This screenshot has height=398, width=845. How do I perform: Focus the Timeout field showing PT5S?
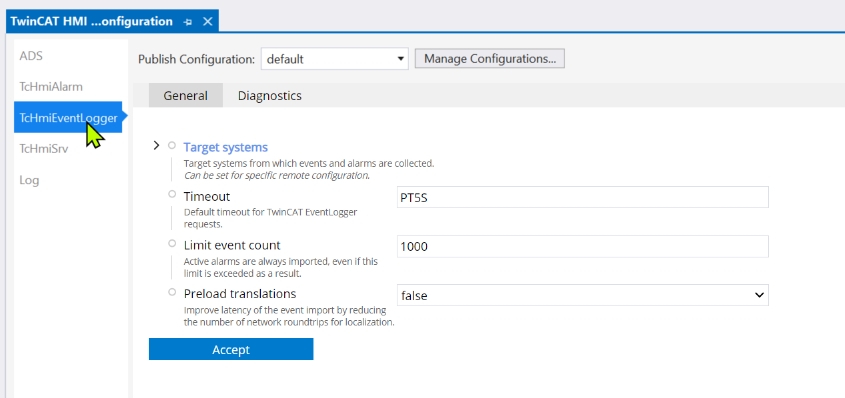click(583, 197)
